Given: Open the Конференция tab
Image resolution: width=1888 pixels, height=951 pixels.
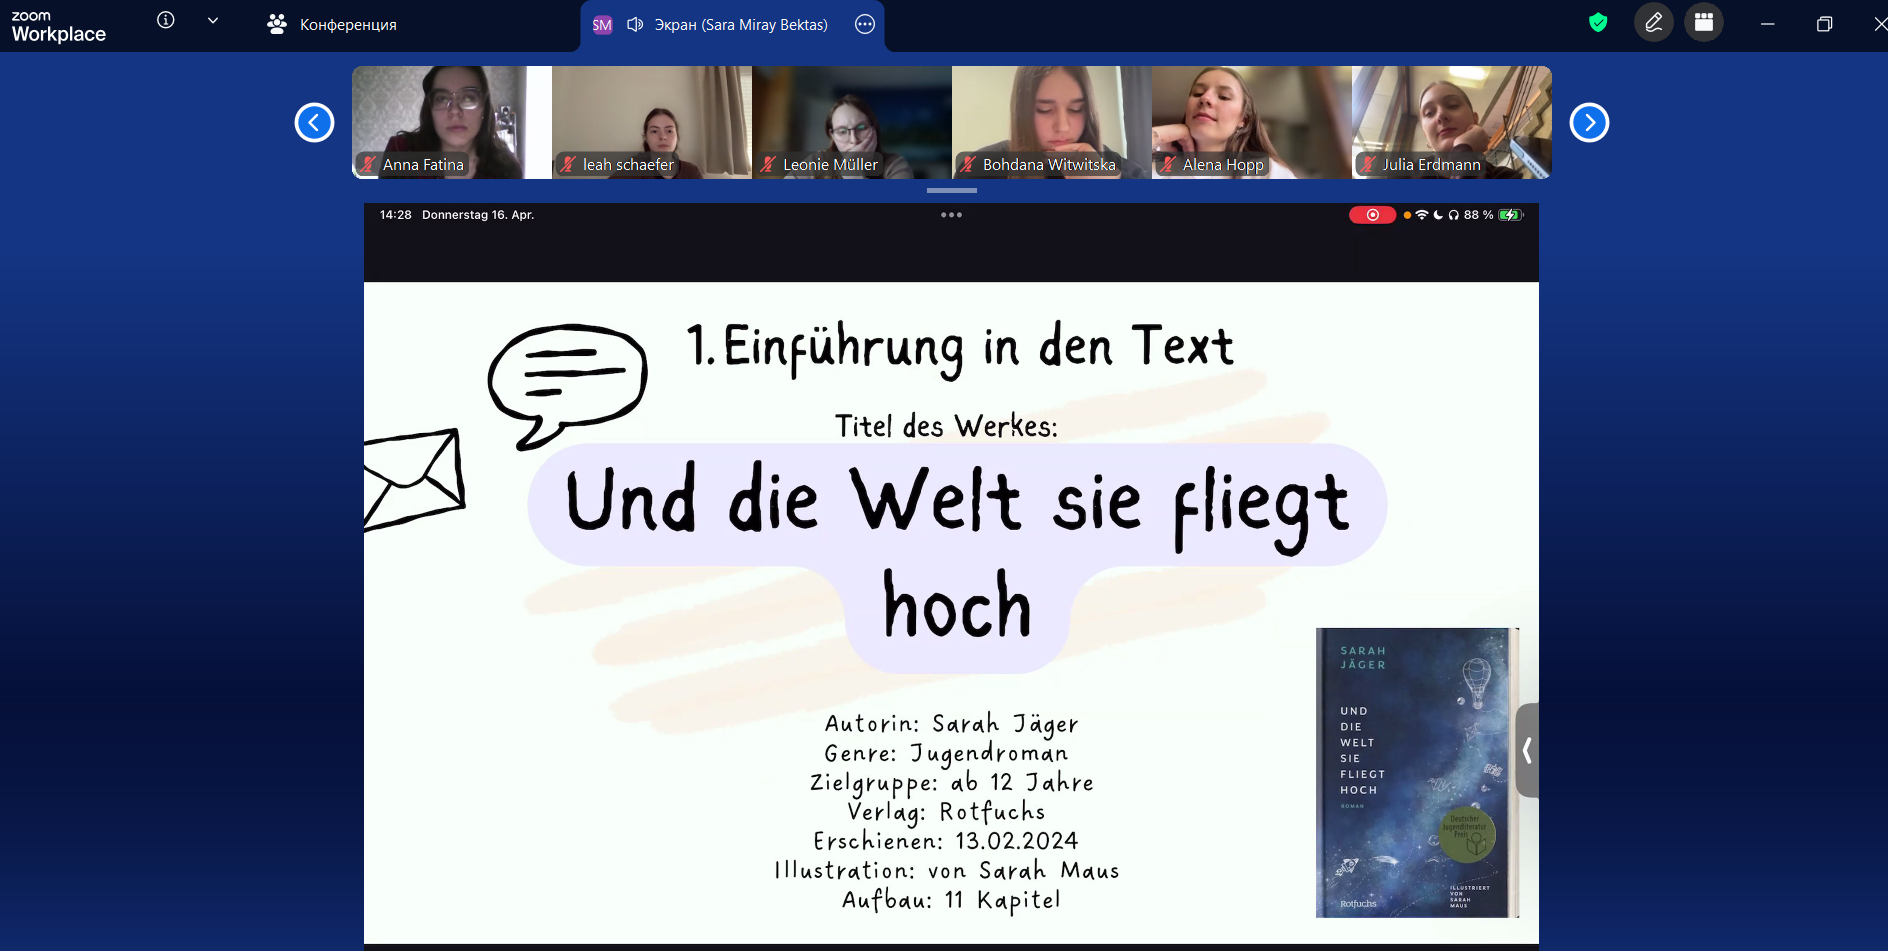Looking at the screenshot, I should coord(332,24).
